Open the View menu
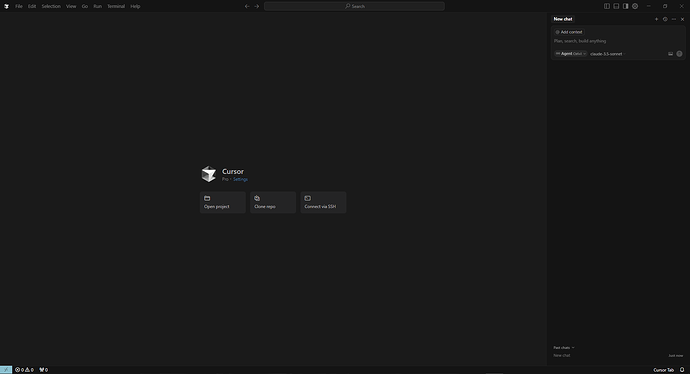 coord(71,6)
